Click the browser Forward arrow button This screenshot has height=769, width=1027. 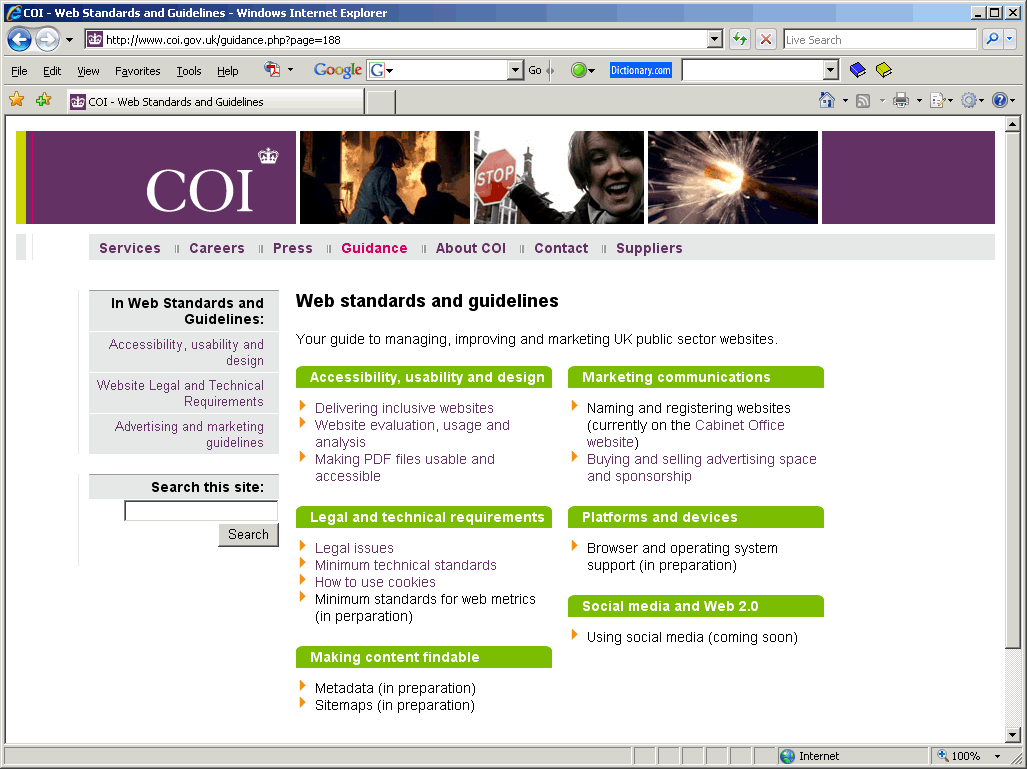[47, 39]
